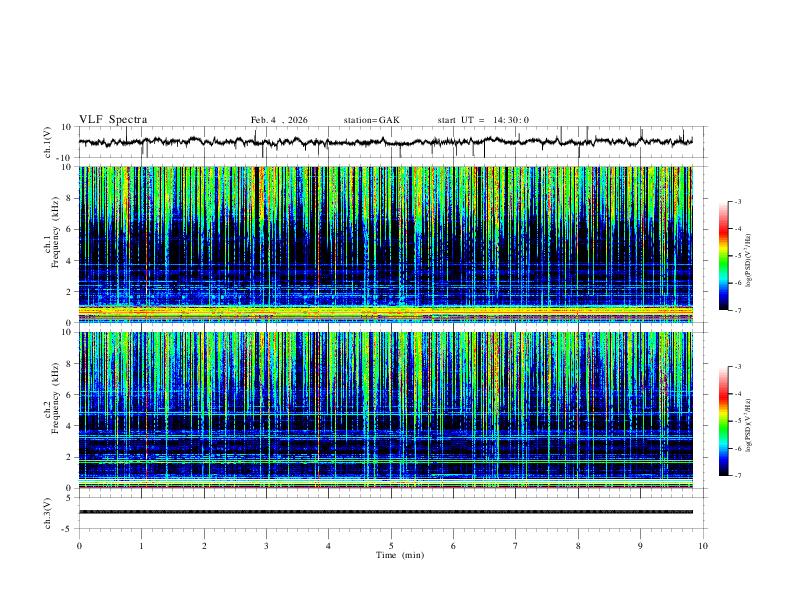Click the "-7" label on ch.2 colorbar
The width and height of the screenshot is (792, 612).
[737, 476]
